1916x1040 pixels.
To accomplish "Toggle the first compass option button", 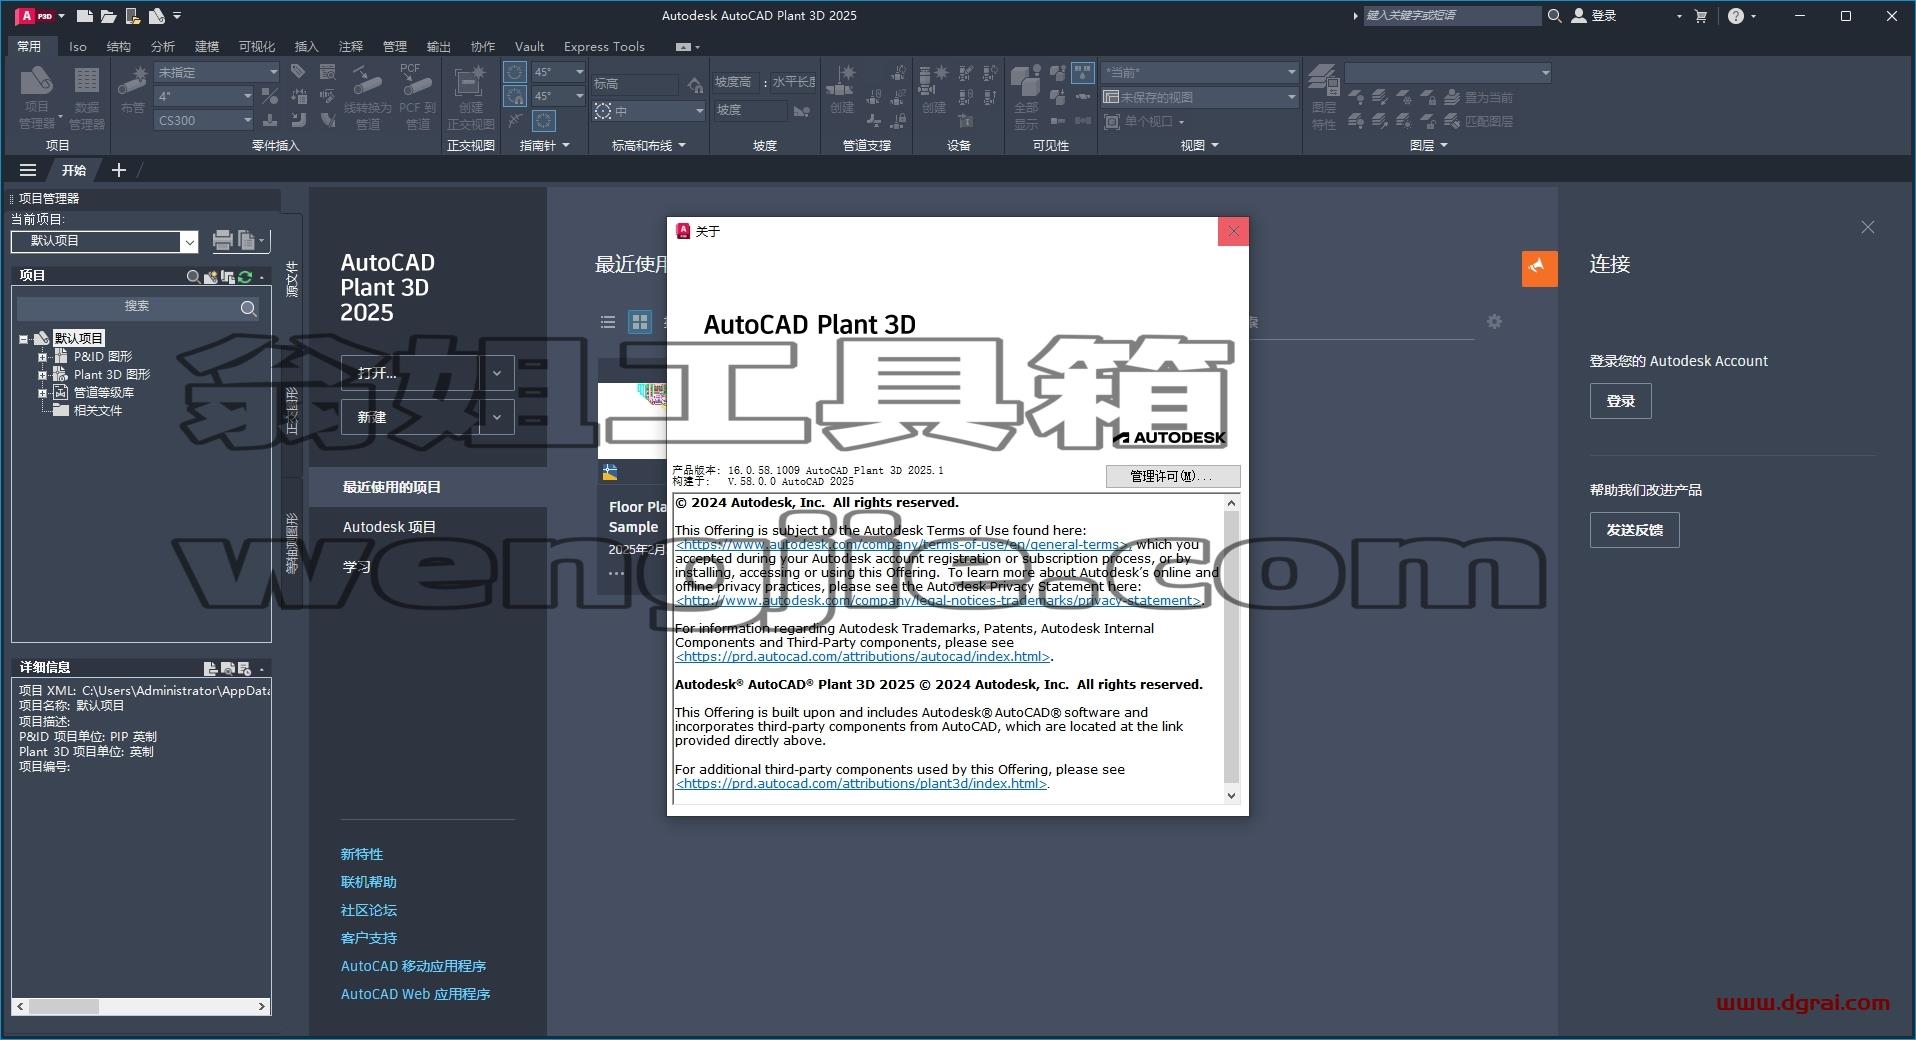I will coord(514,72).
